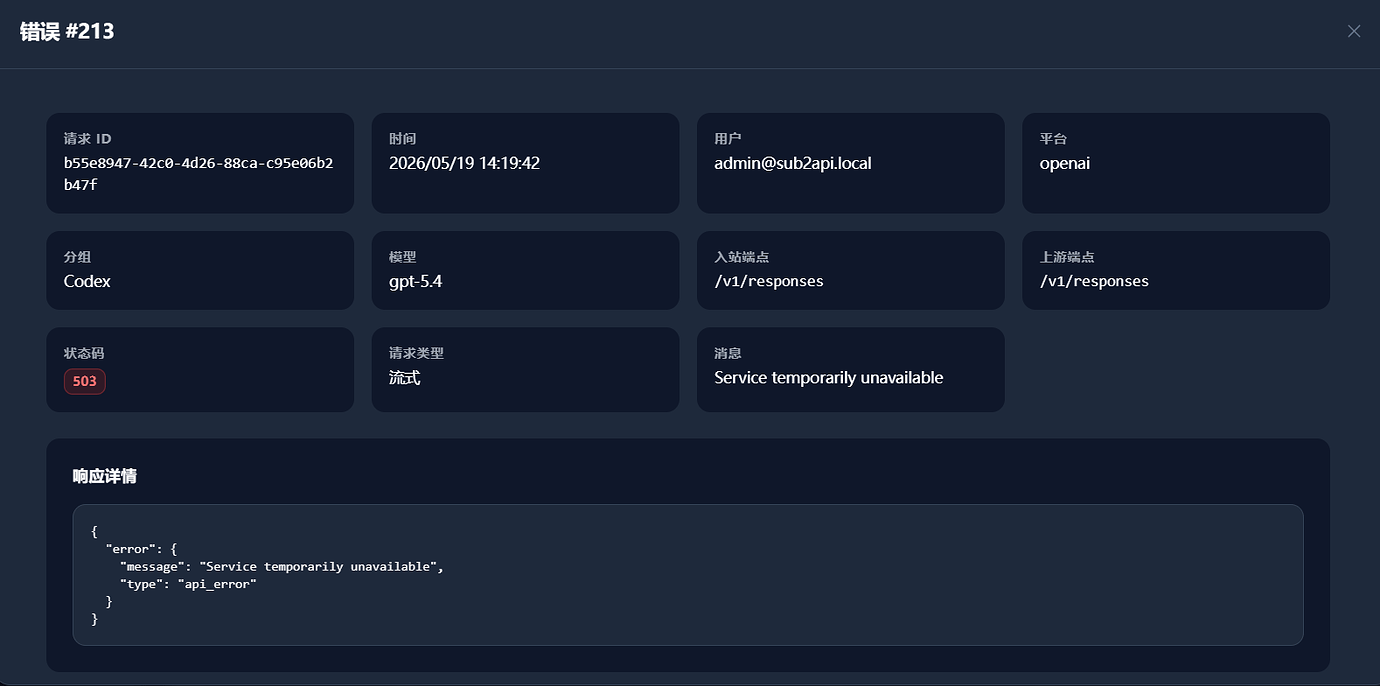Click the "message" line in the JSON response
The image size is (1380, 686).
coord(281,567)
